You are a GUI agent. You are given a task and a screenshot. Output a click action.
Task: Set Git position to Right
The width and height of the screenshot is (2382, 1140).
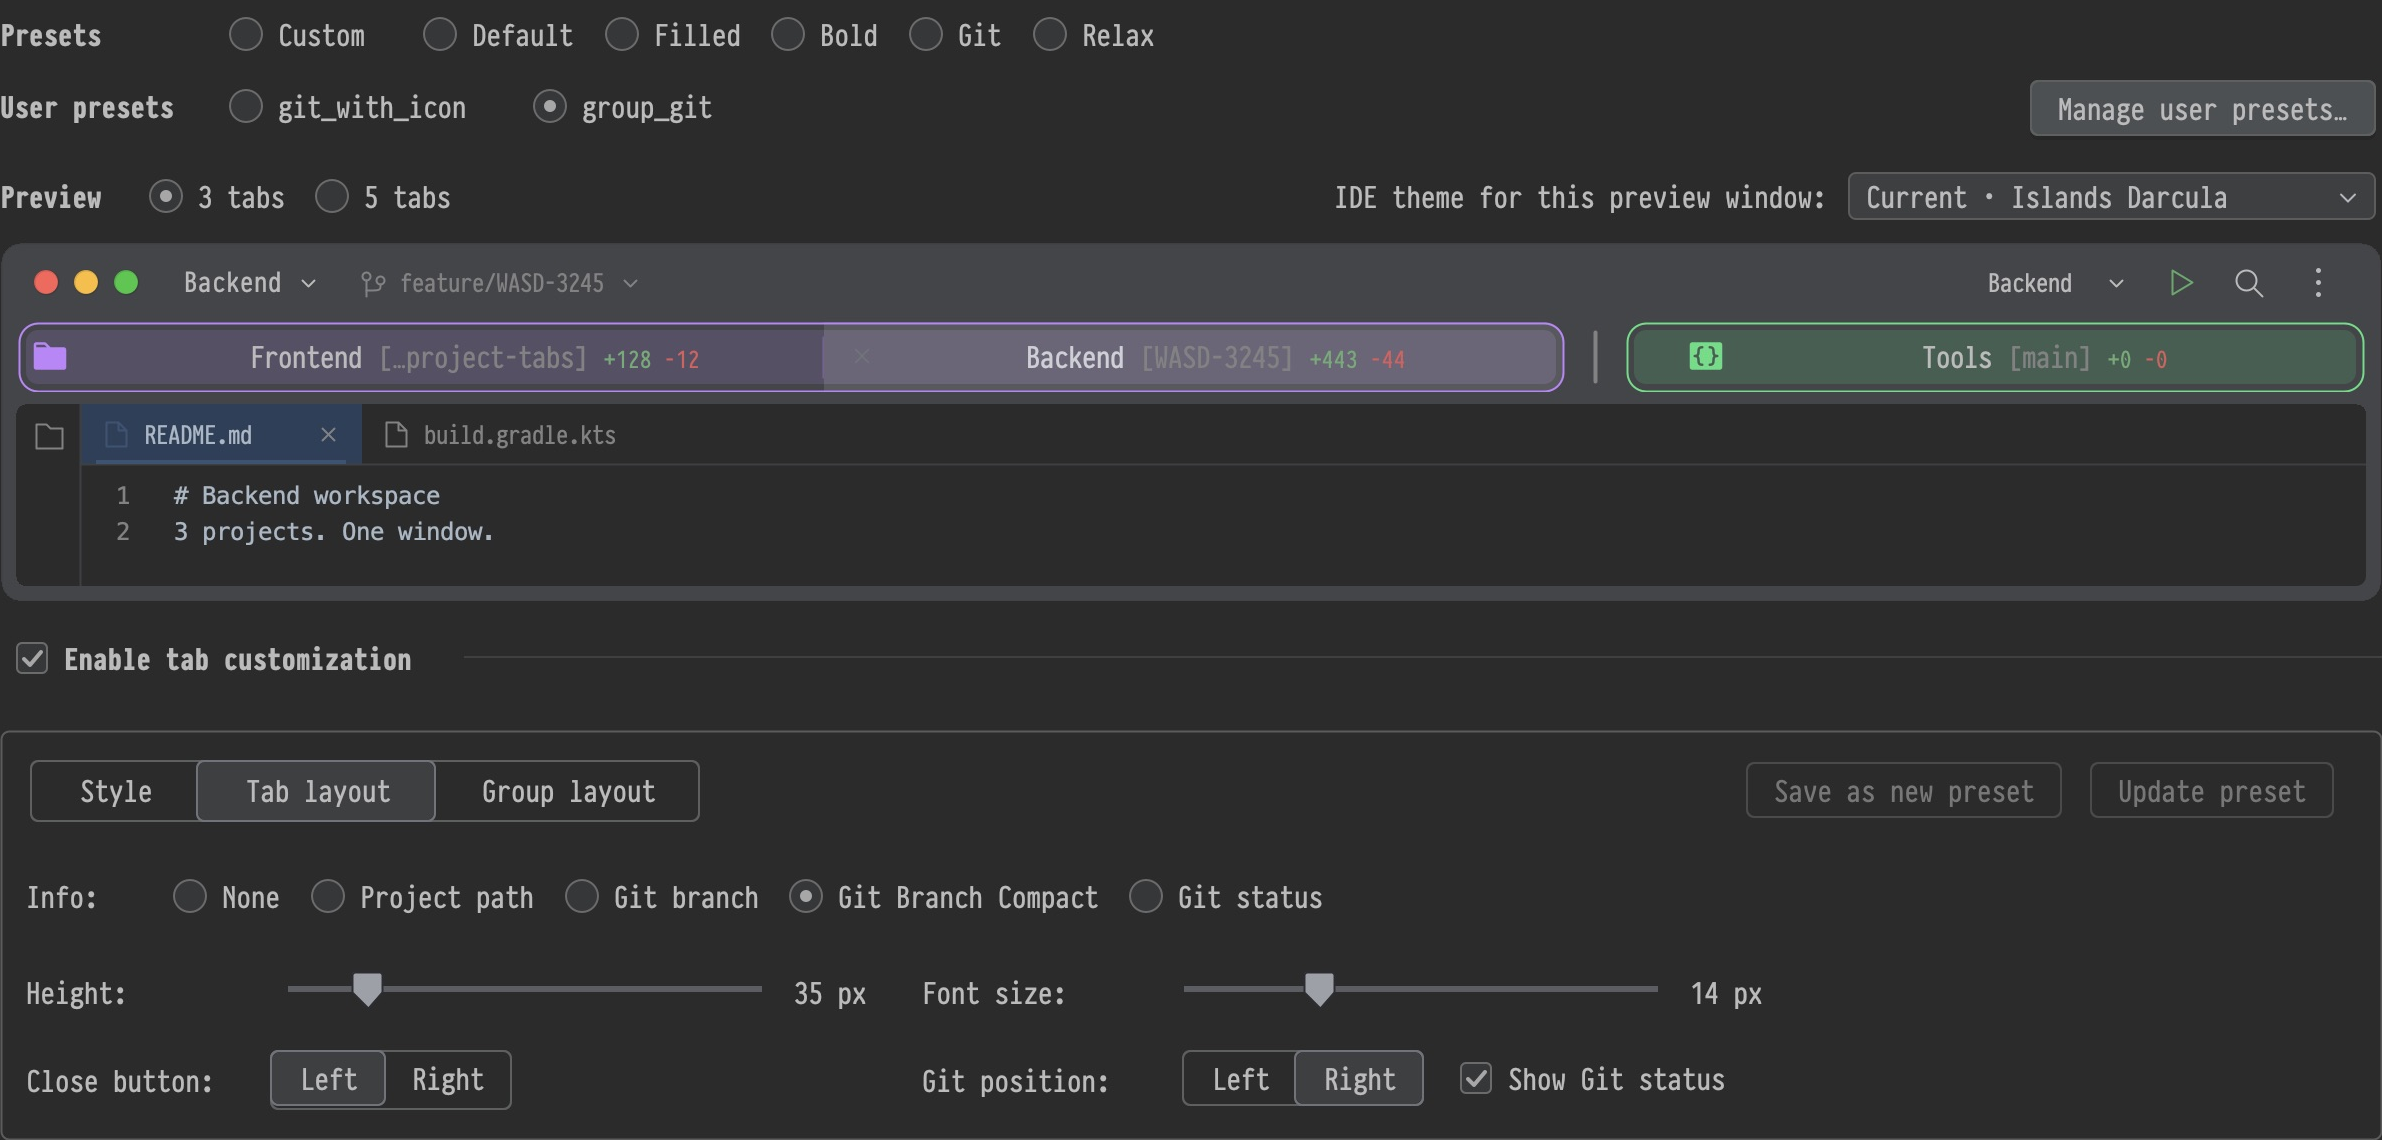(x=1359, y=1079)
